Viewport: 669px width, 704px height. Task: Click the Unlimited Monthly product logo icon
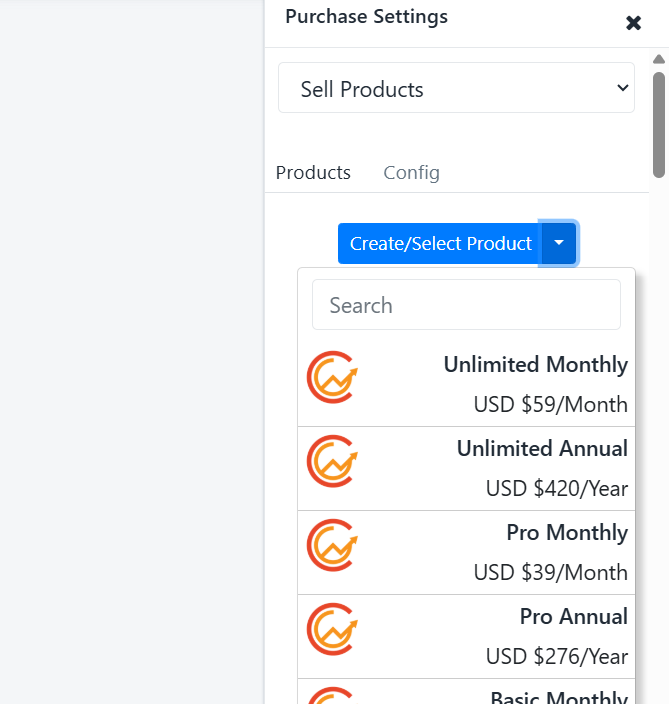click(x=332, y=377)
